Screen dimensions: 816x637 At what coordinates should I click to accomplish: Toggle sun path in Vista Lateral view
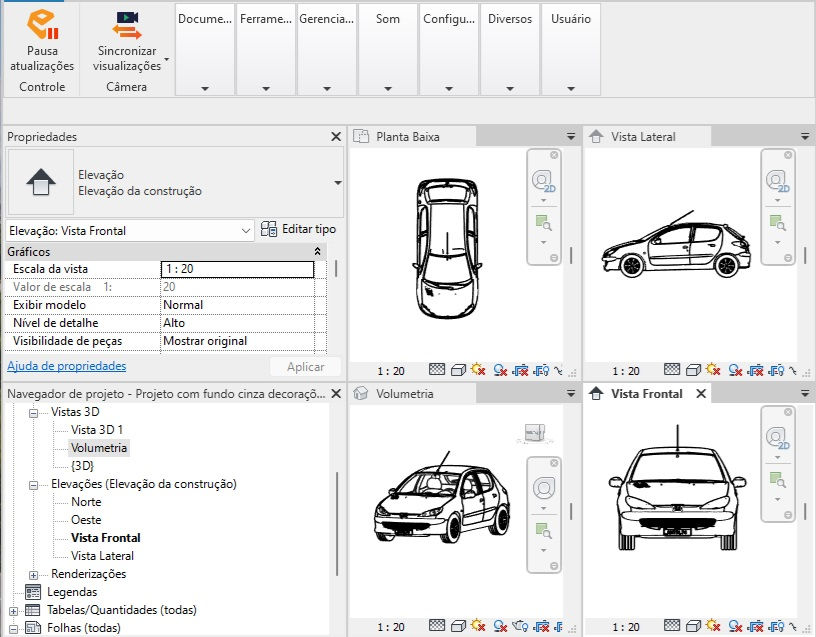point(713,370)
